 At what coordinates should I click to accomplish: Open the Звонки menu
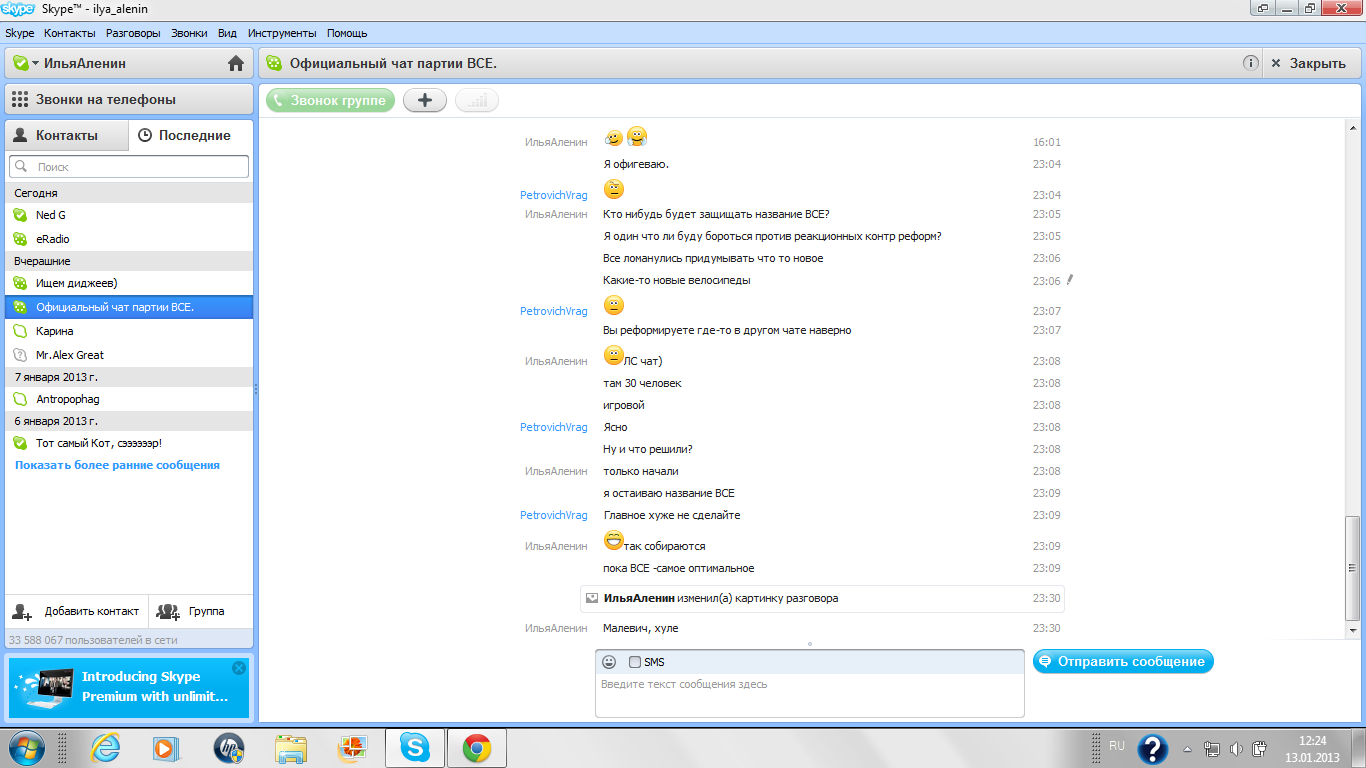click(x=190, y=33)
